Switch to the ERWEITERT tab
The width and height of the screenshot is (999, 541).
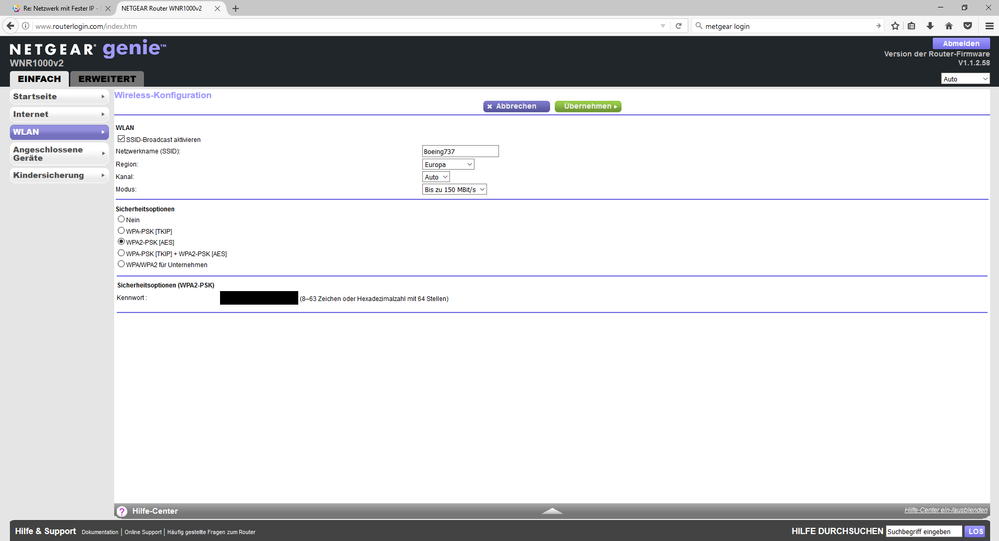point(107,79)
